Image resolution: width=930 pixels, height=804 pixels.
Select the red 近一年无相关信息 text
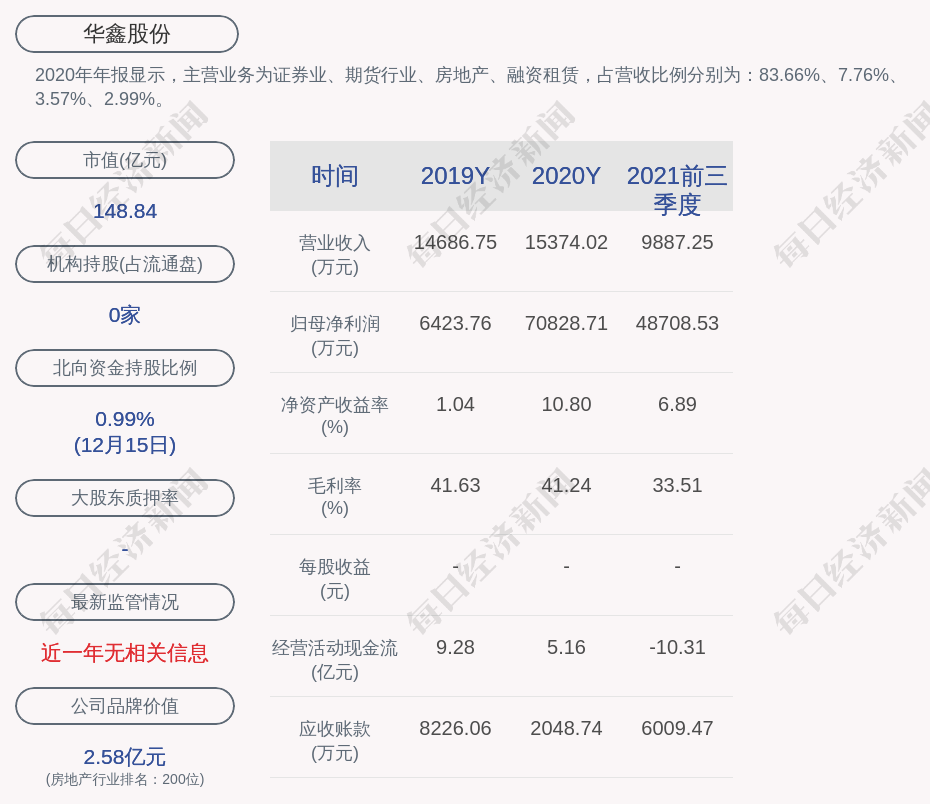tap(125, 653)
